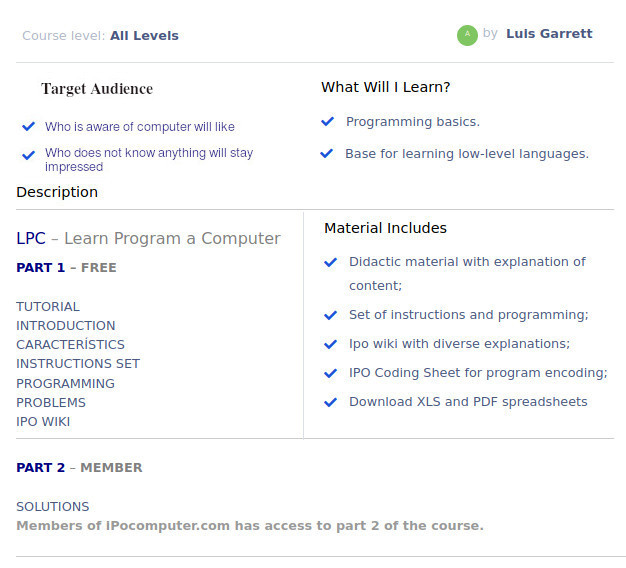This screenshot has height=568, width=626.
Task: Click the PART 1 heading
Action: pyautogui.click(x=40, y=267)
